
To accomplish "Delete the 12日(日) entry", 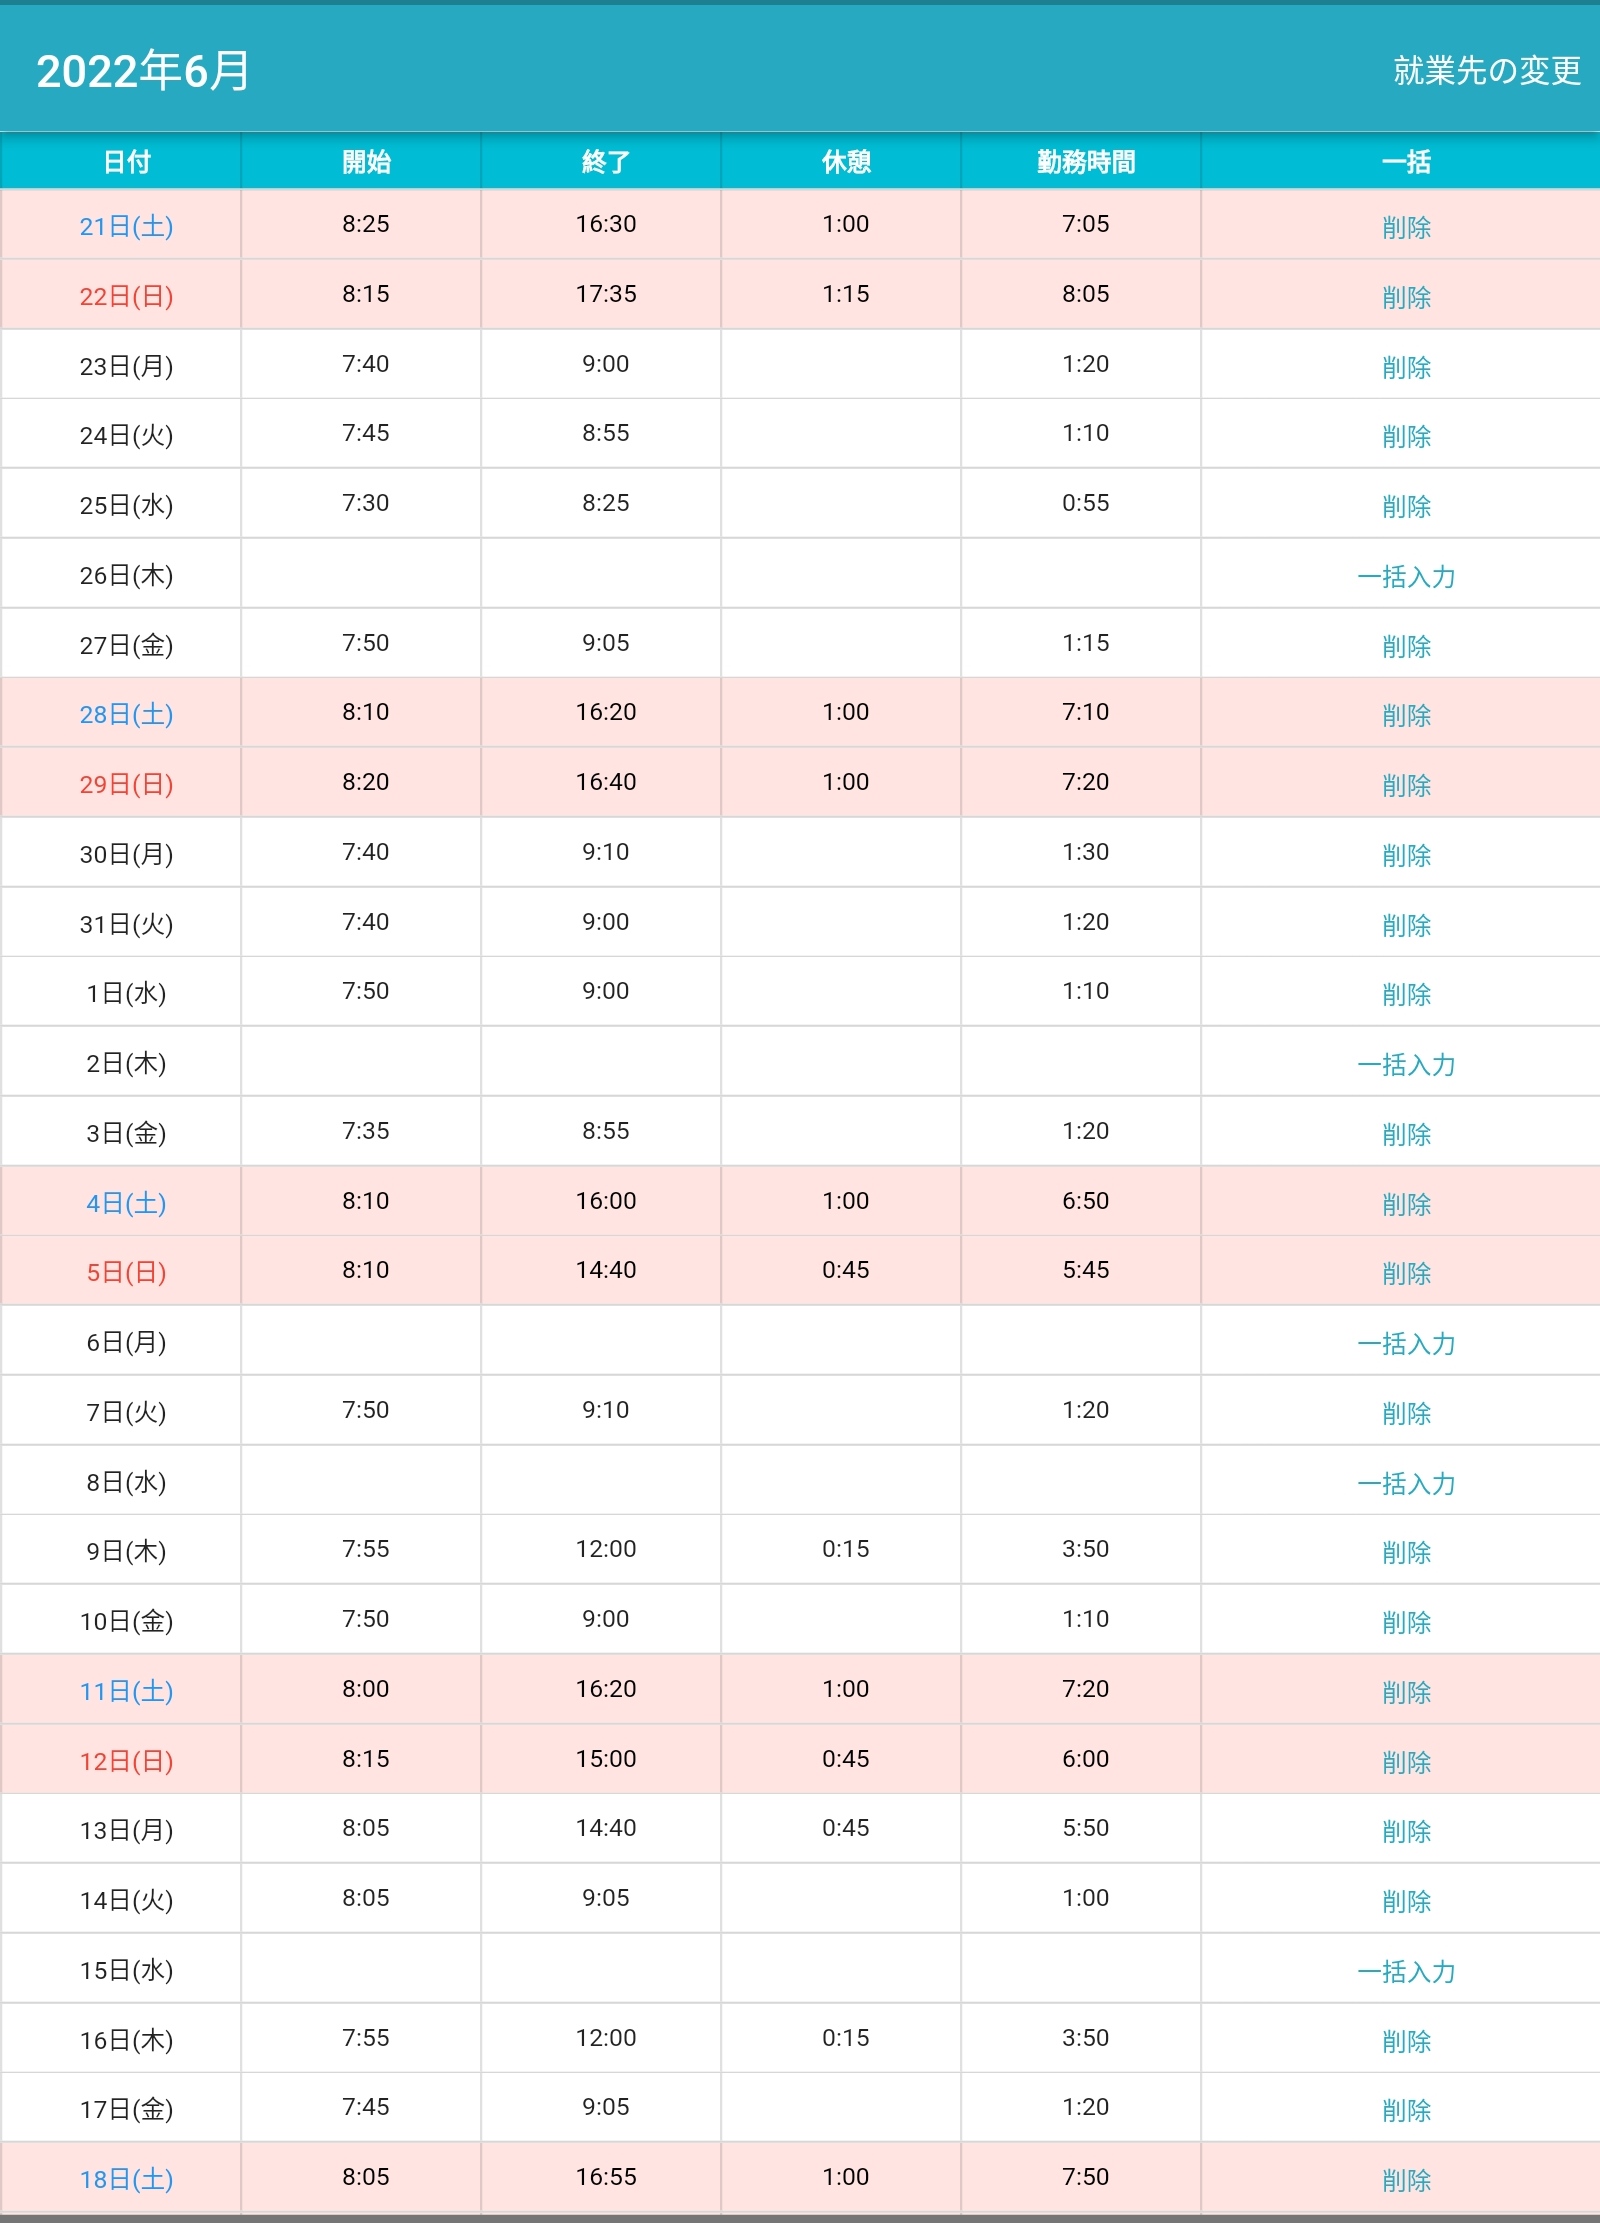I will (x=1406, y=1762).
